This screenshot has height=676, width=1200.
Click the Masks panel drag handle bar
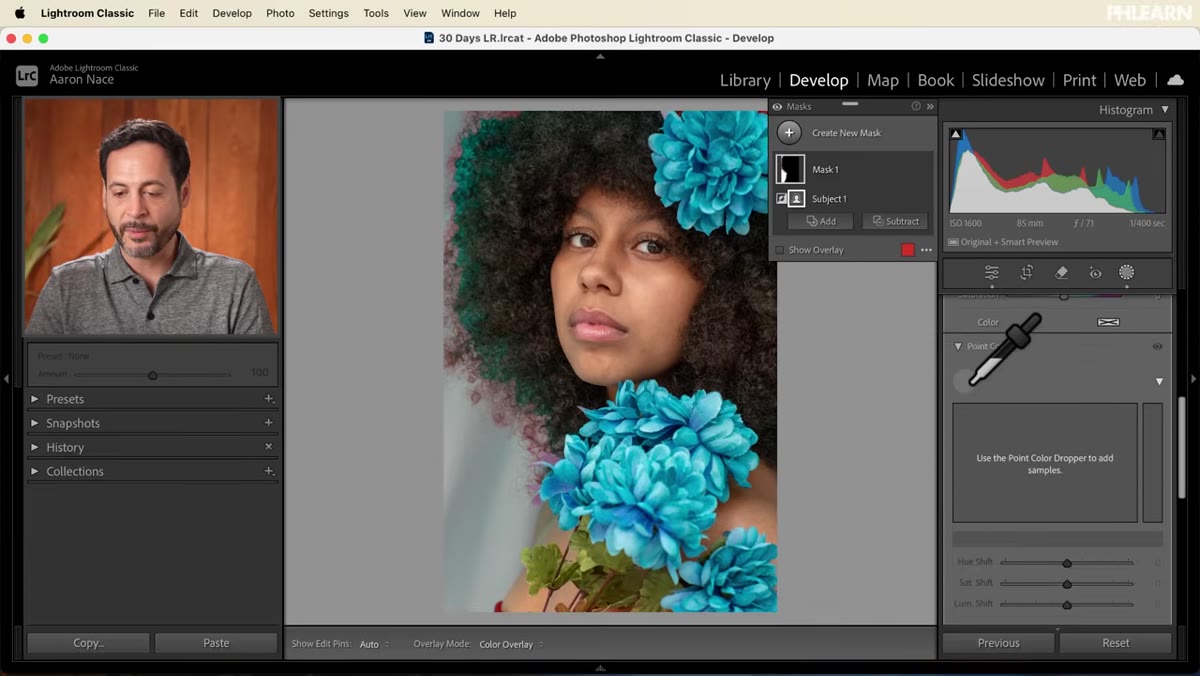(850, 103)
